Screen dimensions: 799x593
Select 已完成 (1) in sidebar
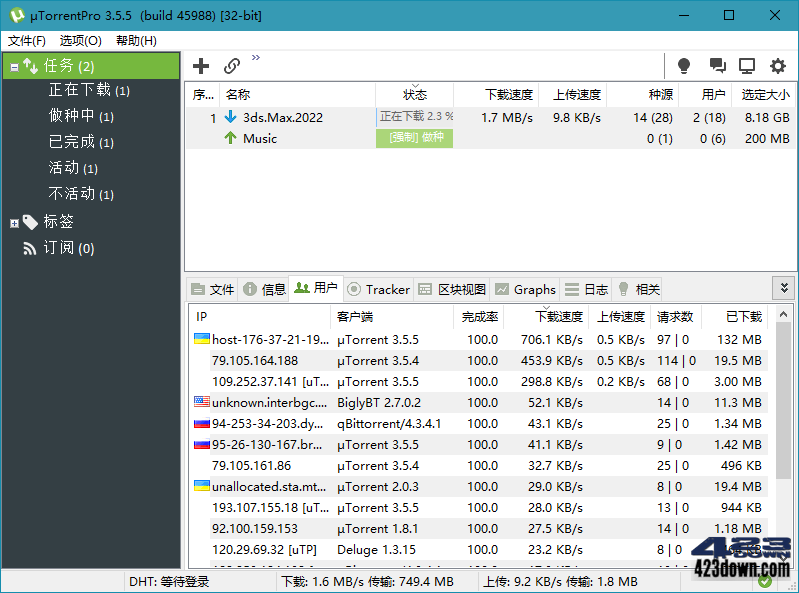81,142
